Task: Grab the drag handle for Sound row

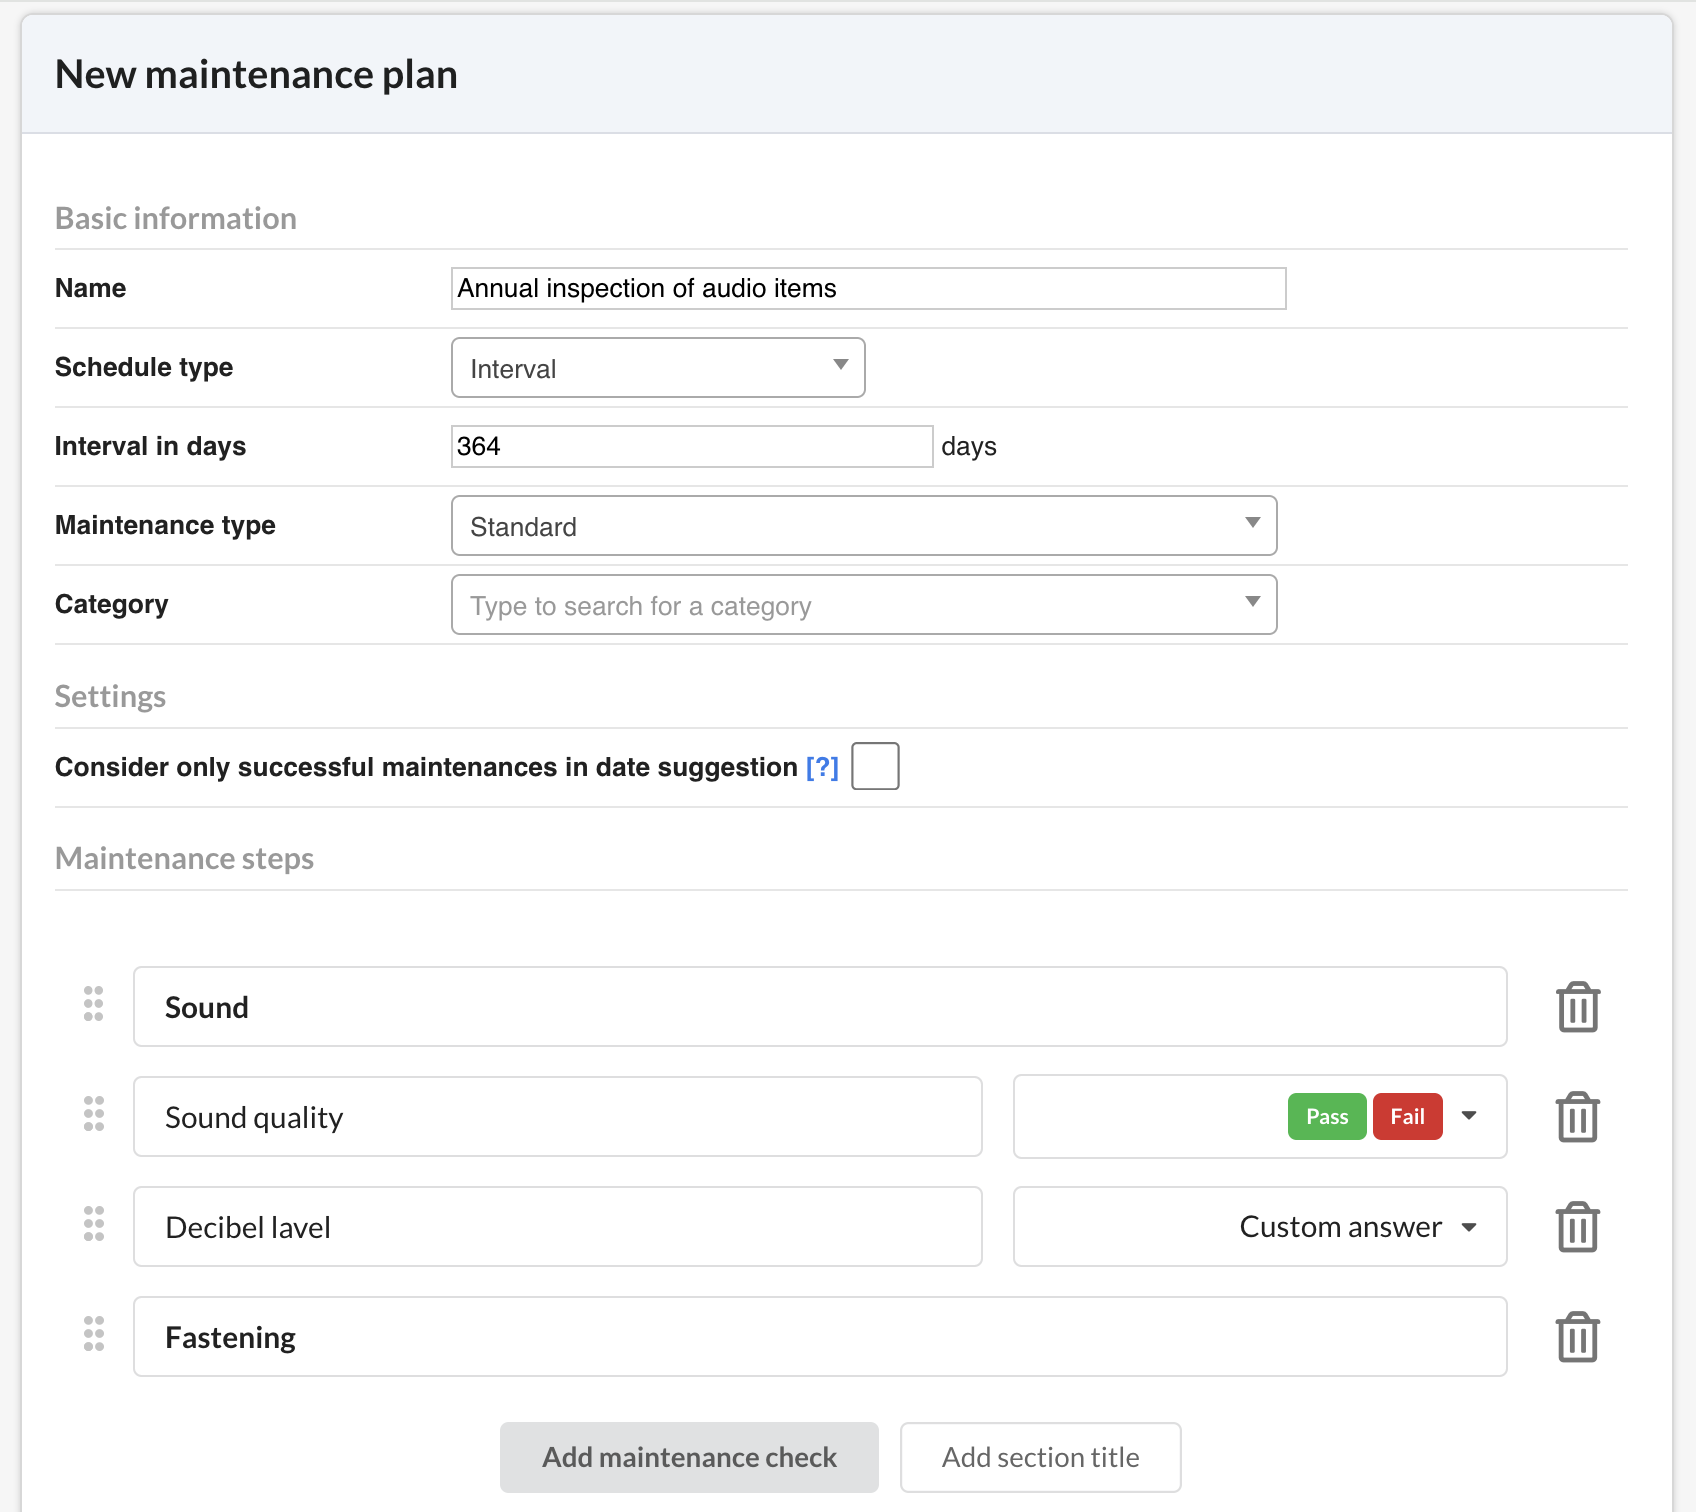Action: tap(94, 1004)
